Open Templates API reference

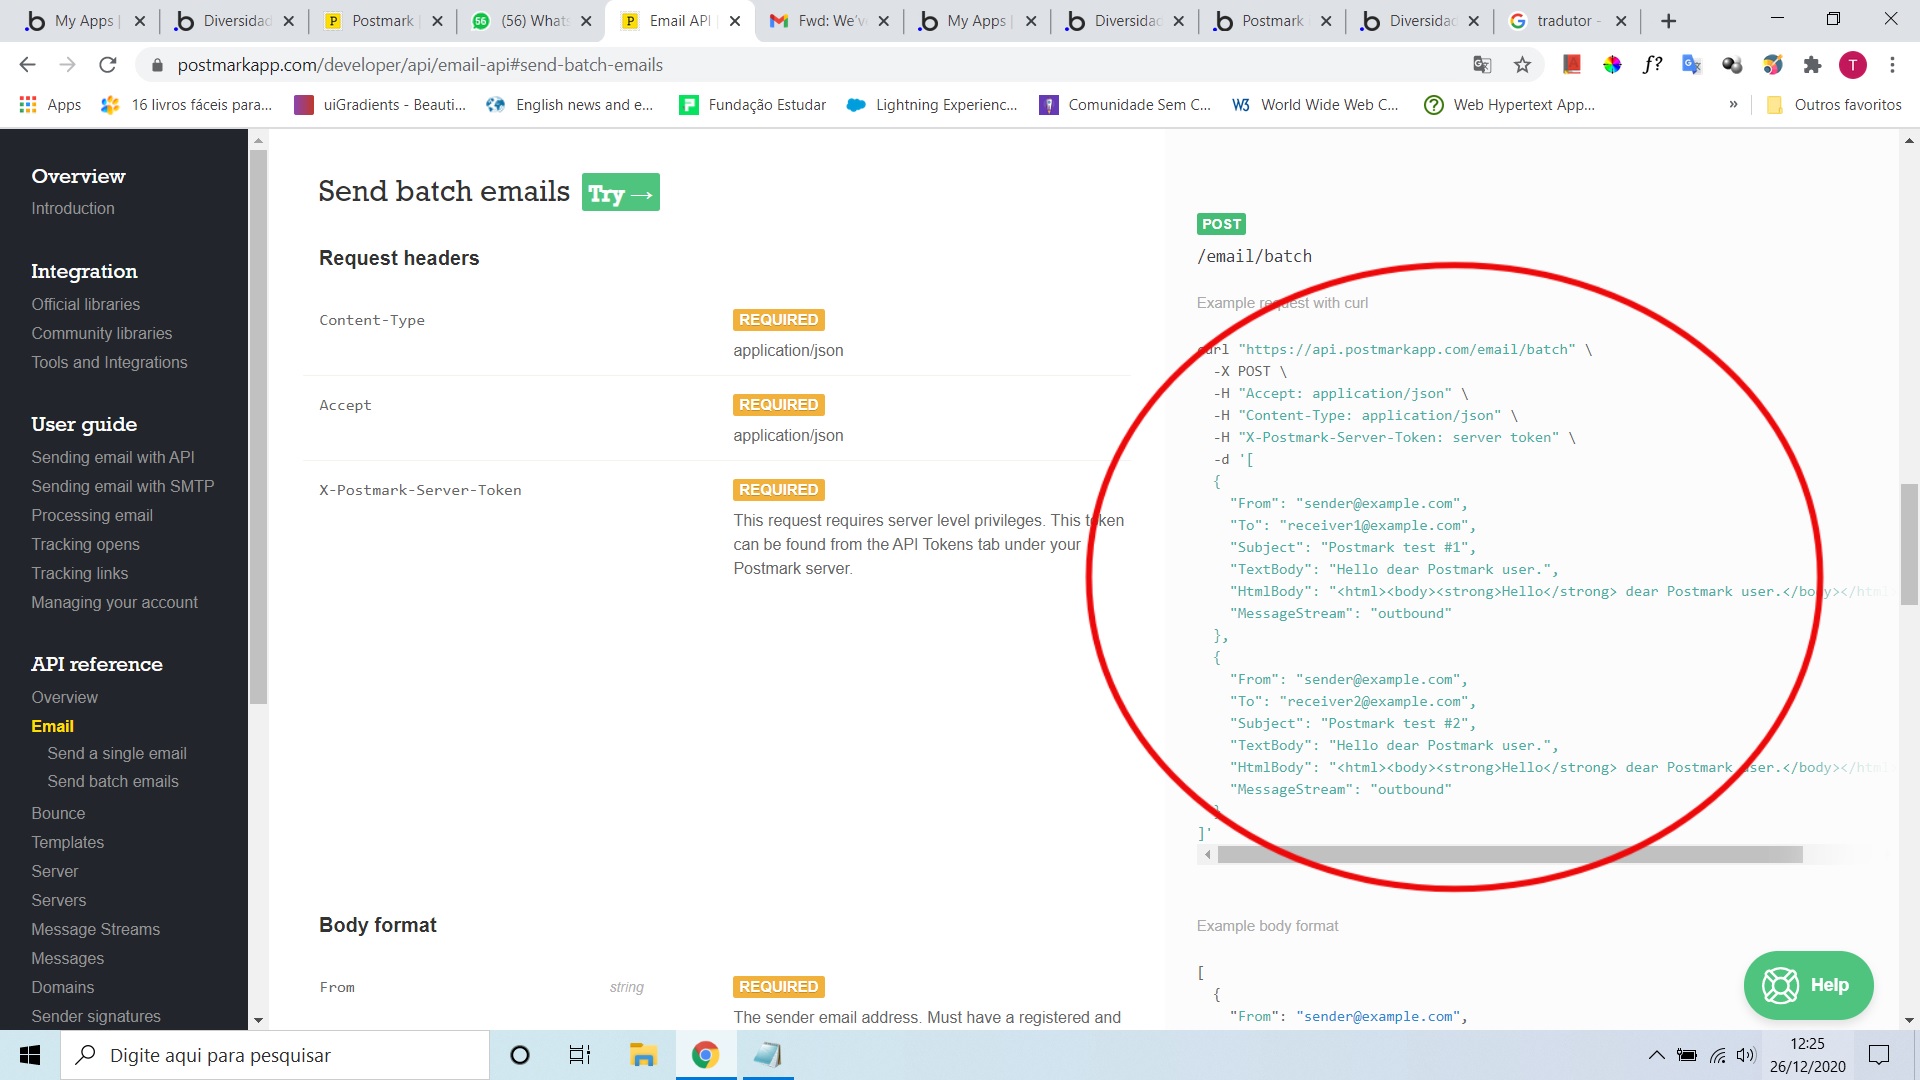(68, 842)
